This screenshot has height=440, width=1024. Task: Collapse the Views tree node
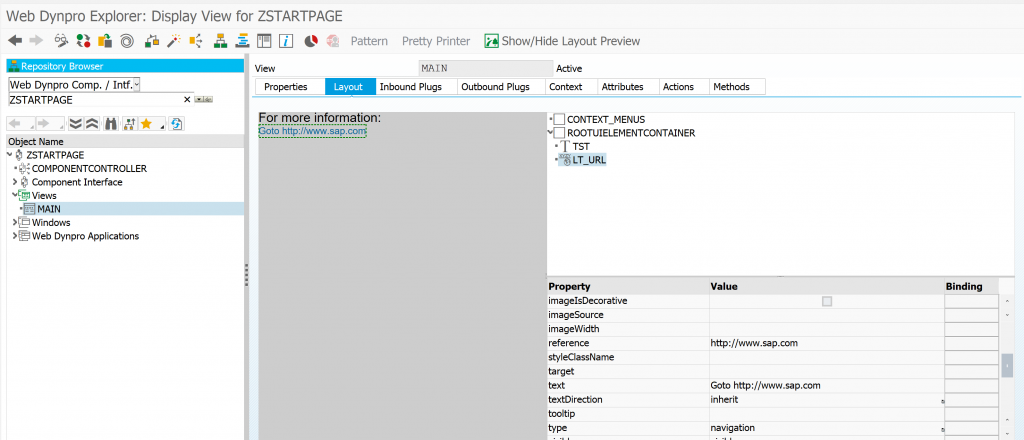tap(14, 195)
